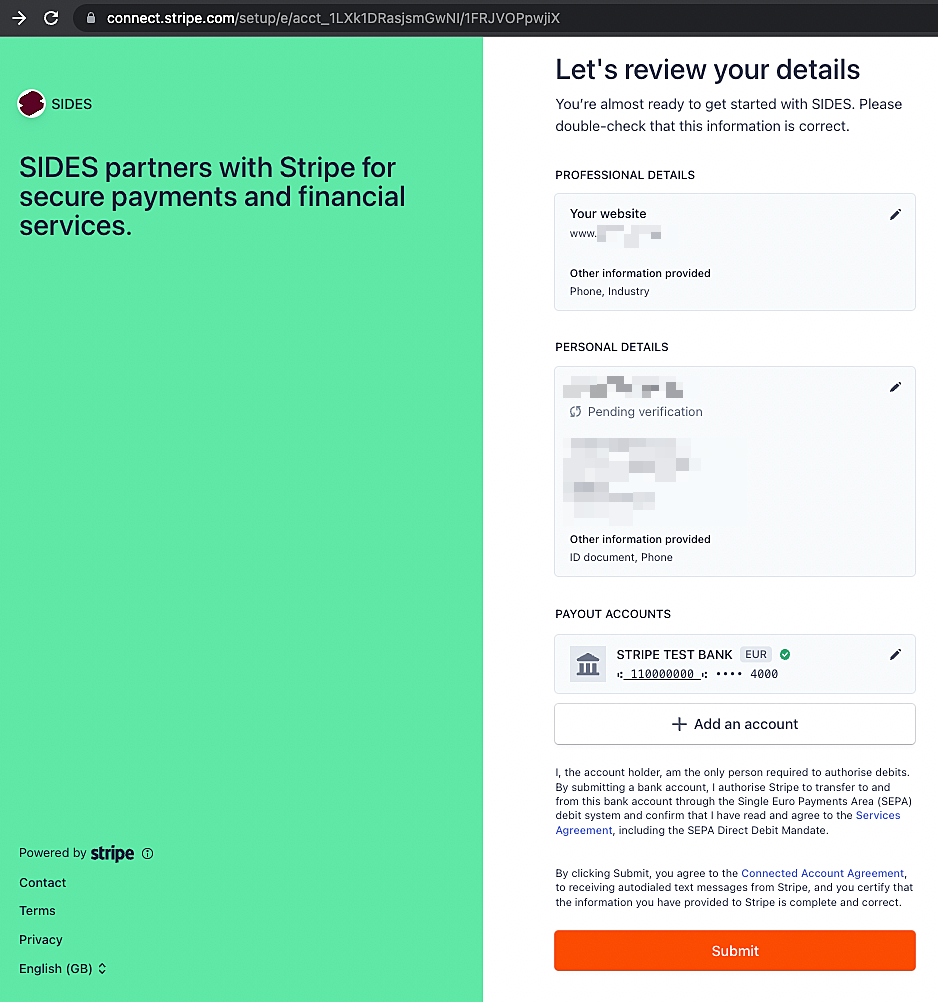The height and width of the screenshot is (1002, 938).
Task: Open info icon next to Powered by Stripe
Action: 148,854
